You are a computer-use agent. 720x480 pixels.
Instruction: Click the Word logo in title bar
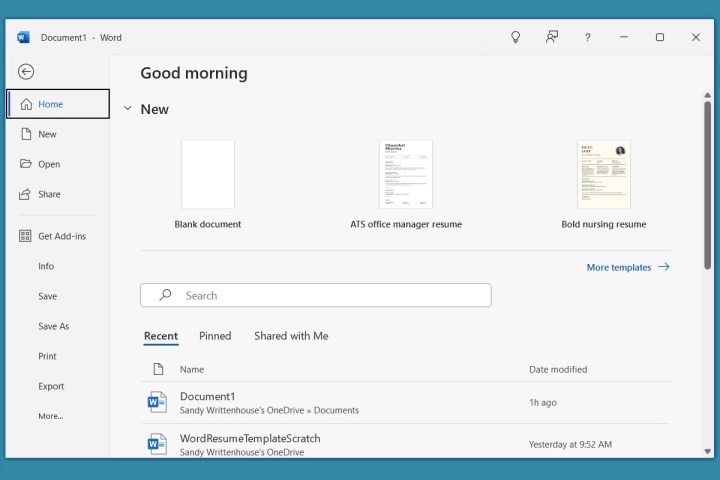[x=23, y=37]
